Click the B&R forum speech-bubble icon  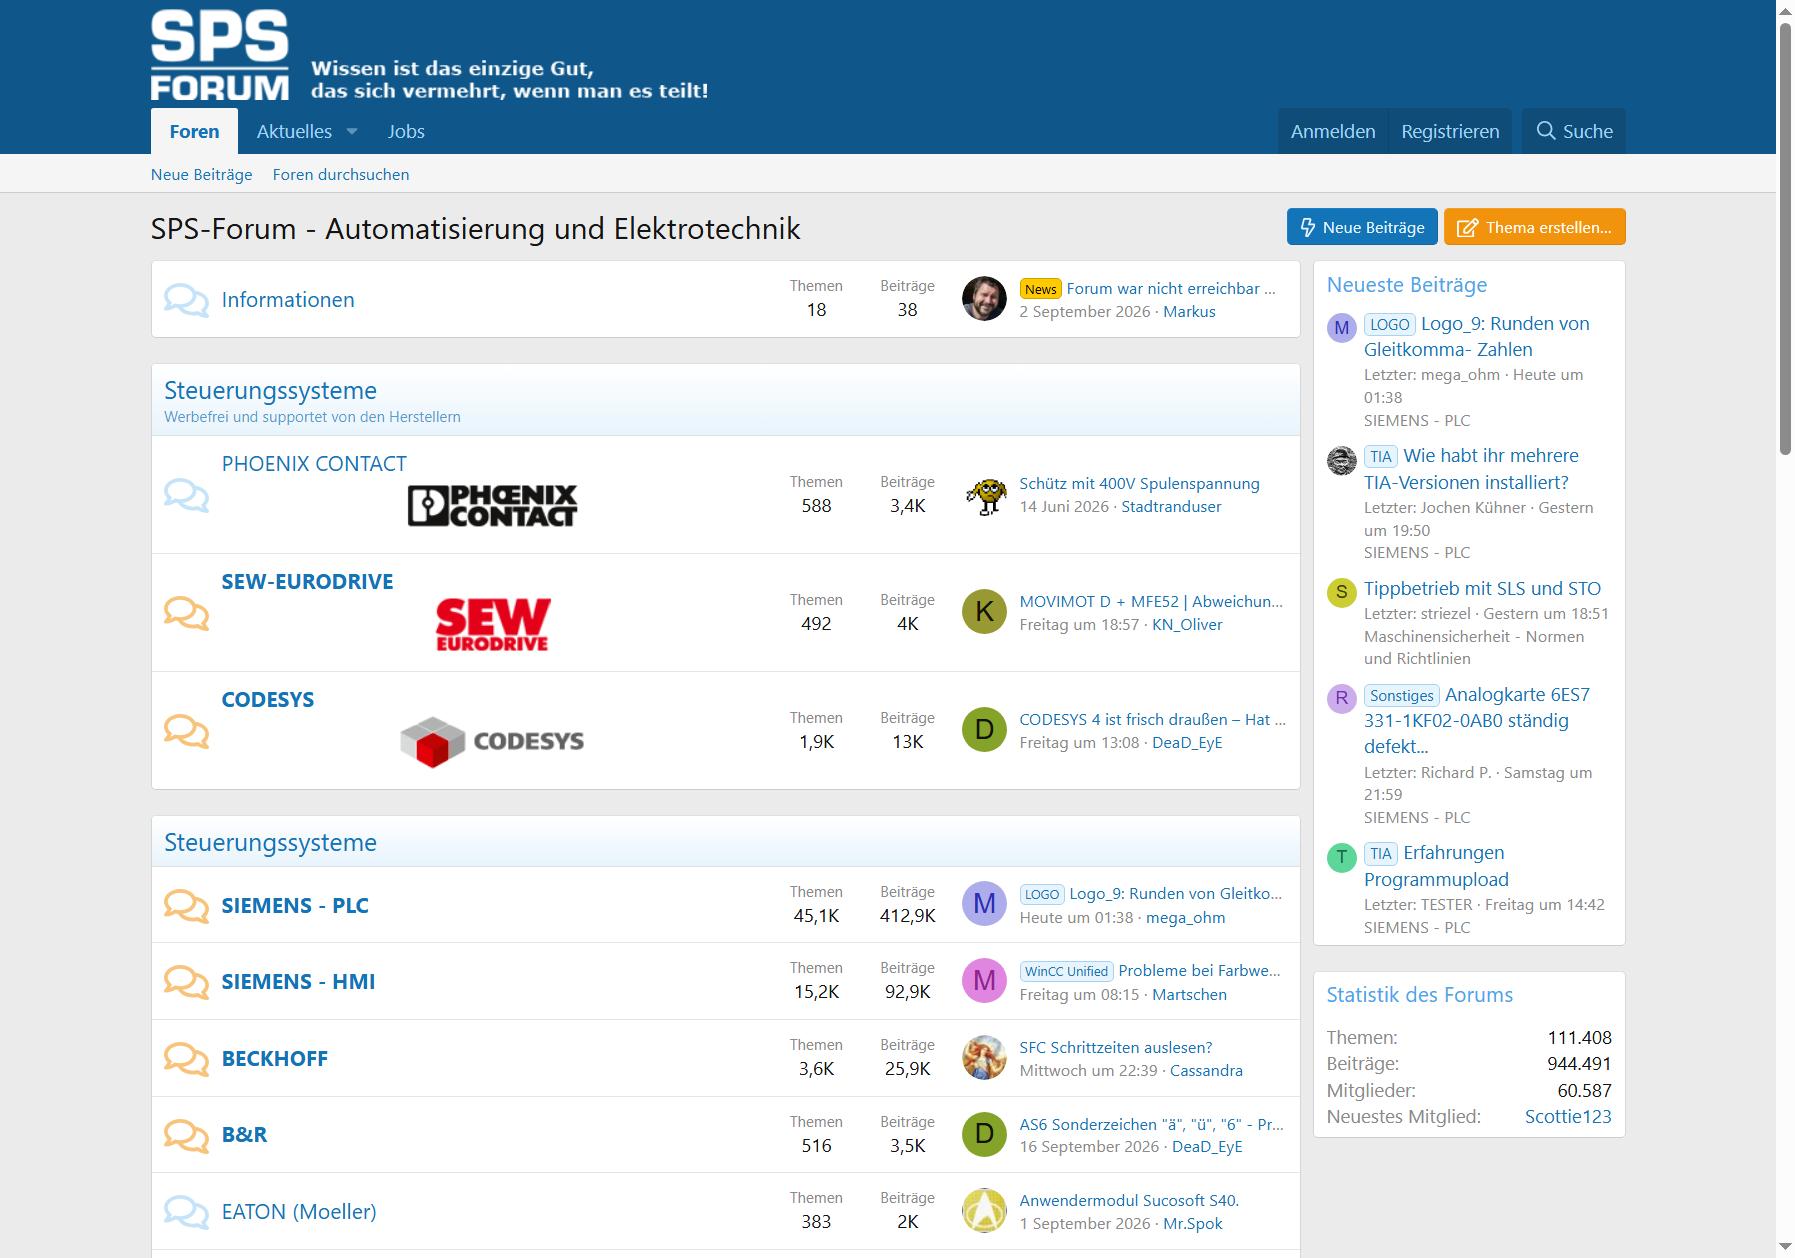click(186, 1135)
